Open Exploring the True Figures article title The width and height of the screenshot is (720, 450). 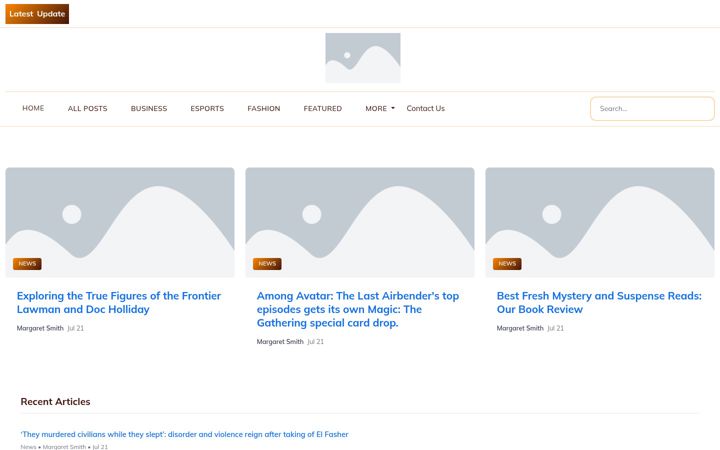pos(119,303)
